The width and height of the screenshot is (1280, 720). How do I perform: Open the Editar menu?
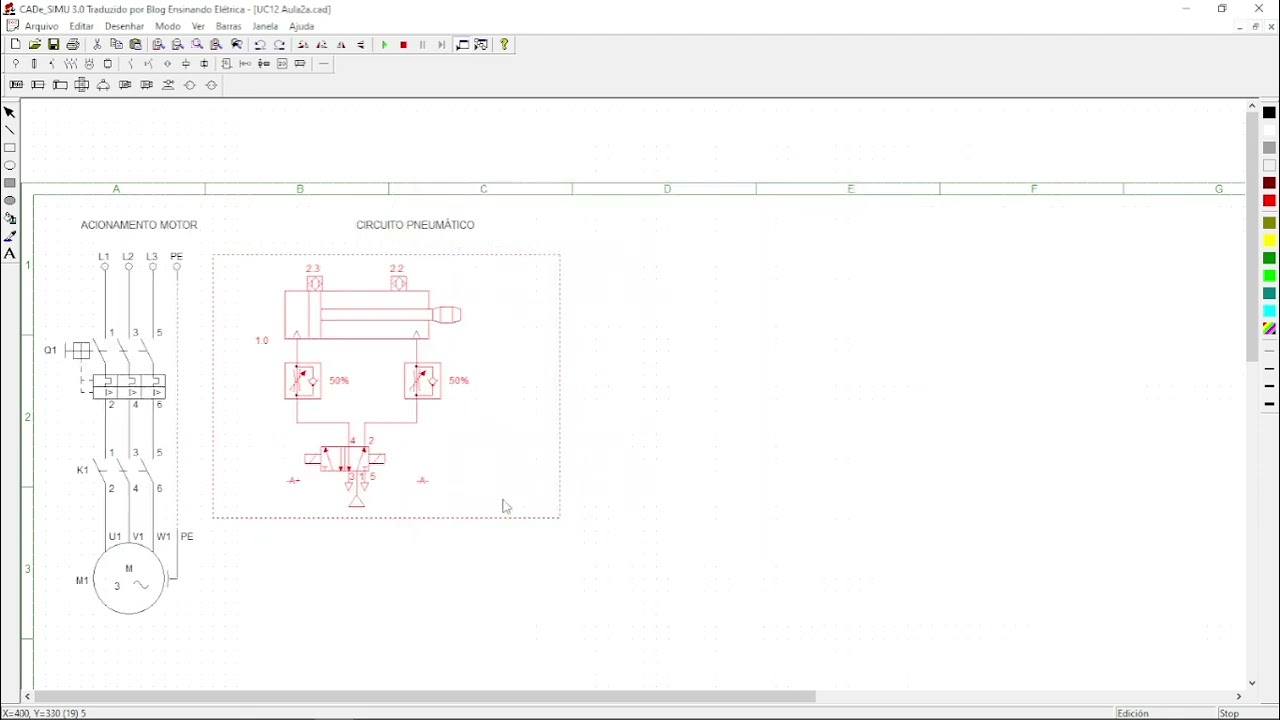tap(81, 26)
